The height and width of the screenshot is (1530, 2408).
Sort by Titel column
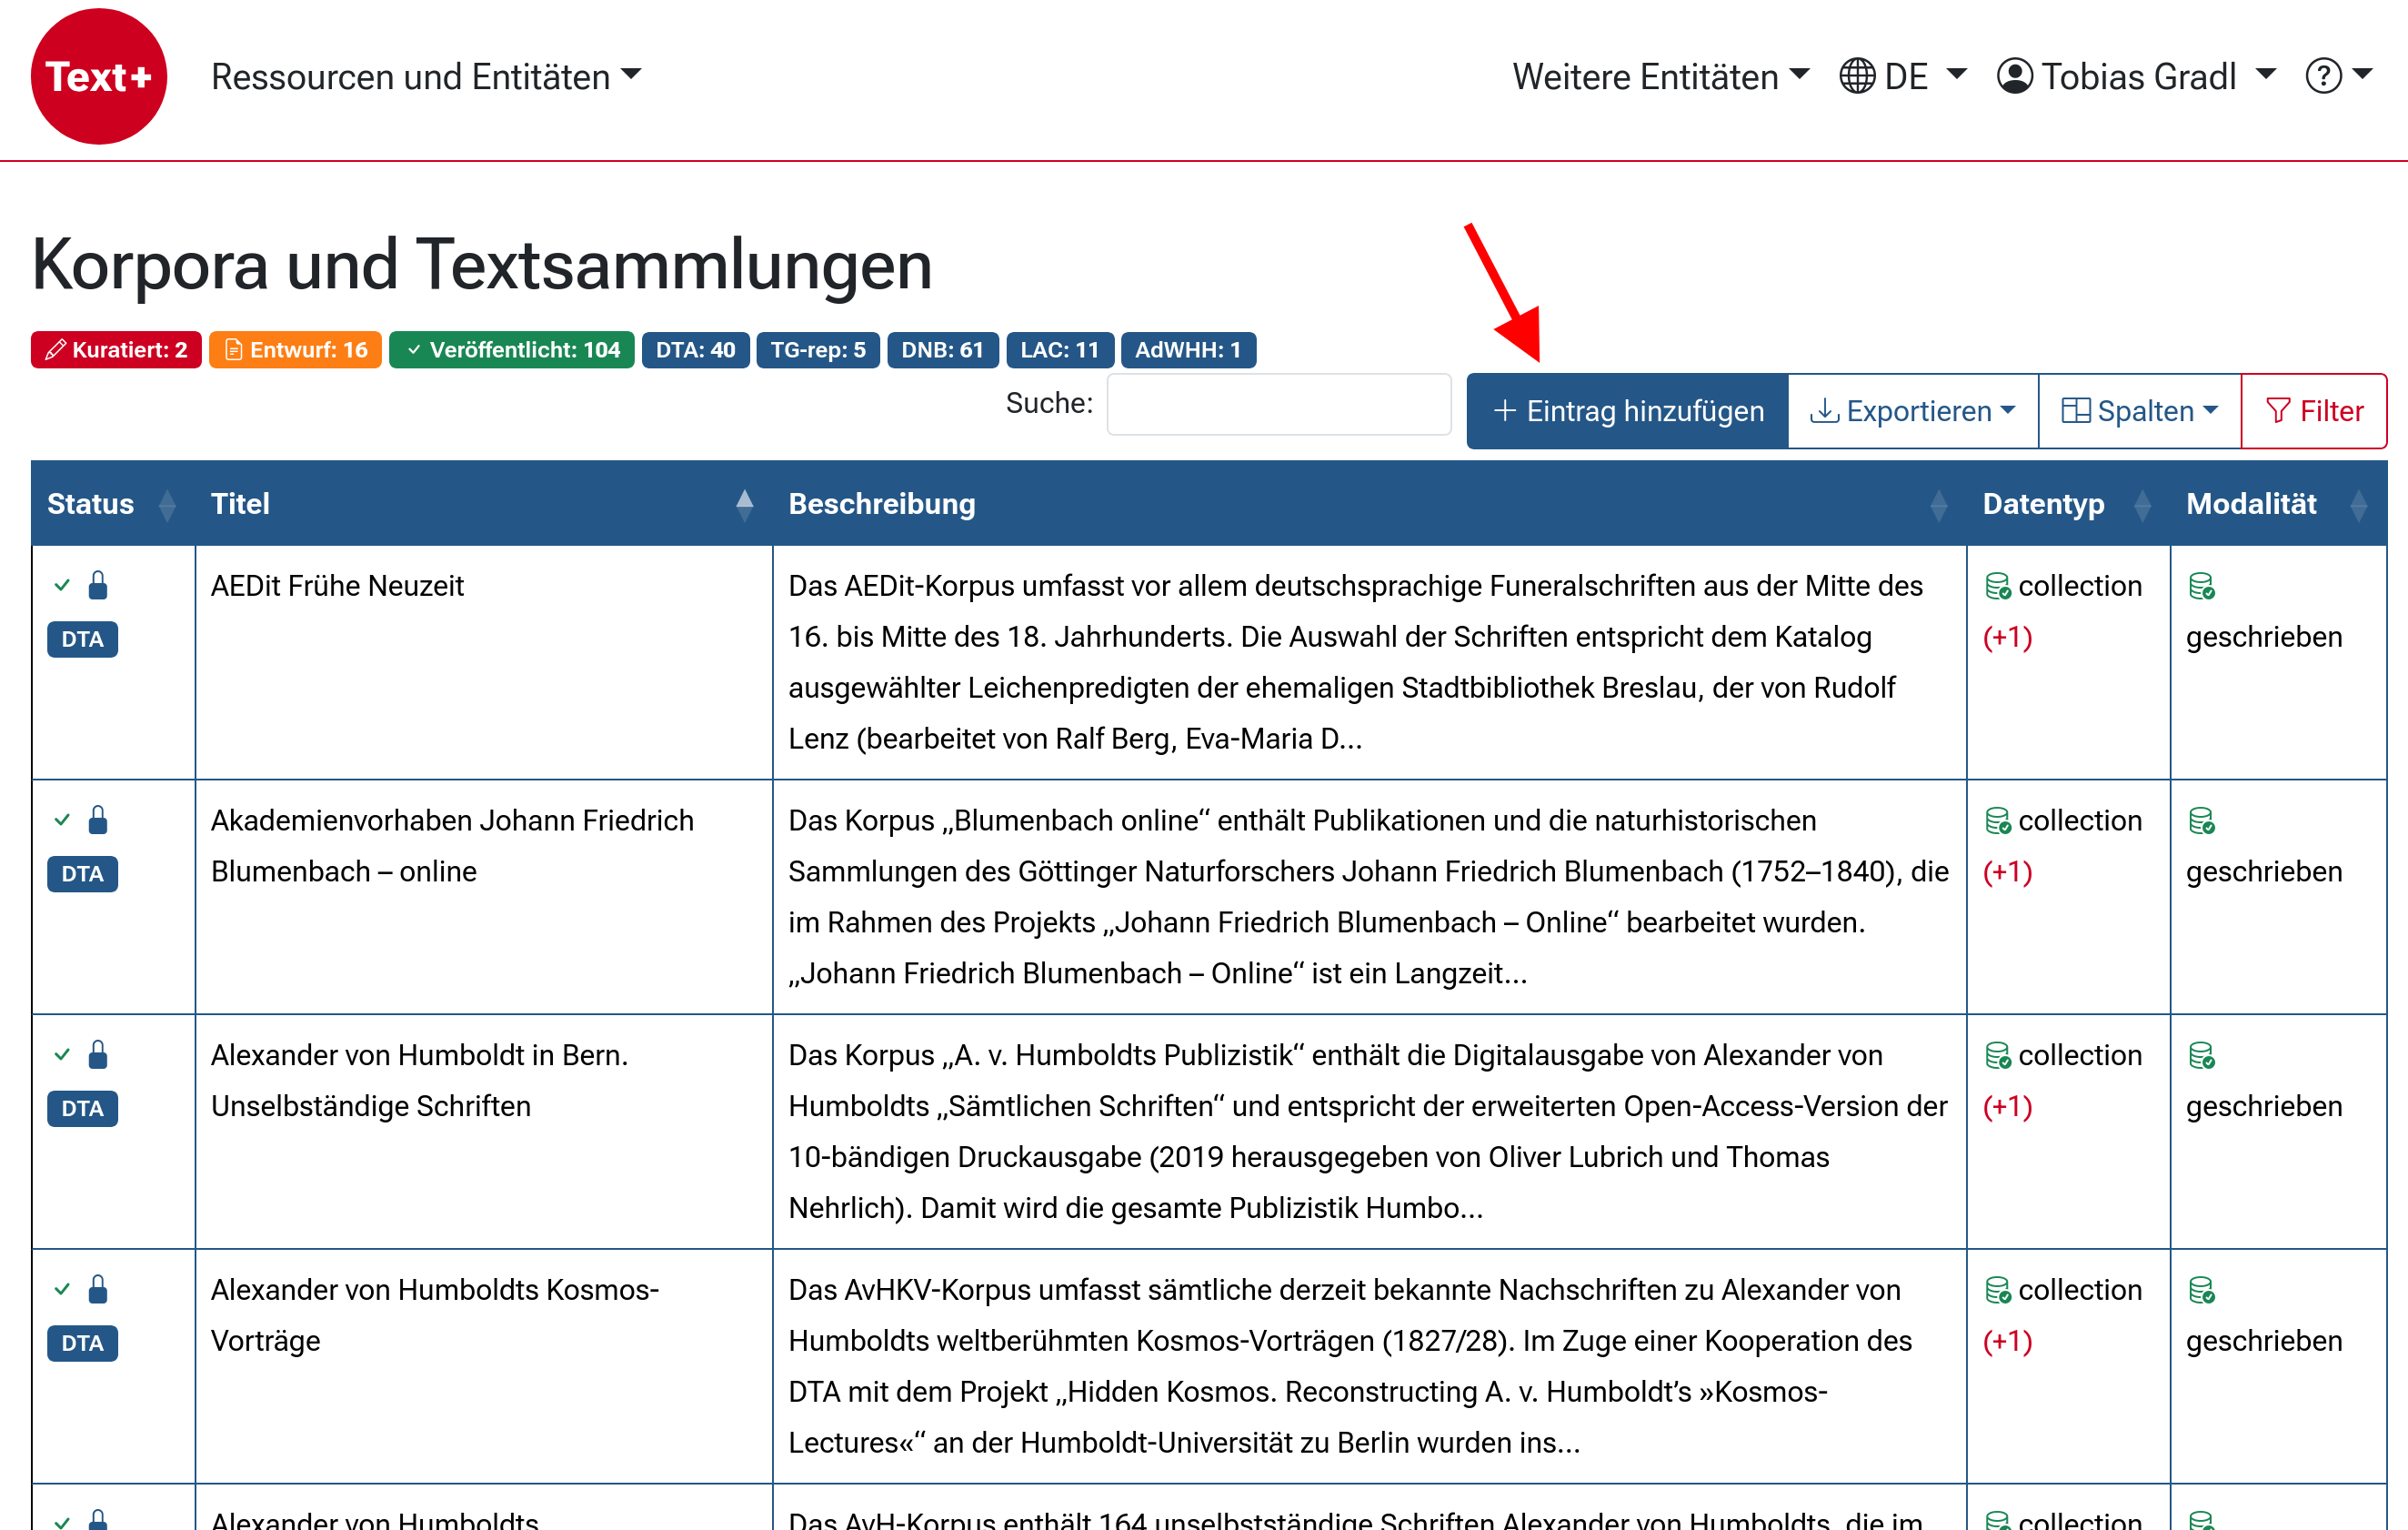point(483,504)
